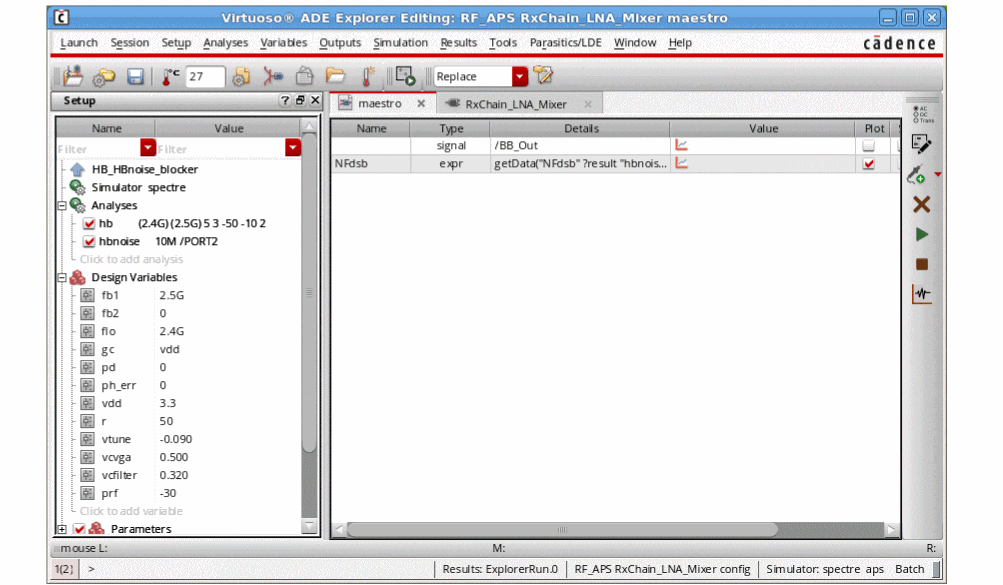The width and height of the screenshot is (1003, 585).
Task: Click the Details column header
Action: [x=581, y=129]
